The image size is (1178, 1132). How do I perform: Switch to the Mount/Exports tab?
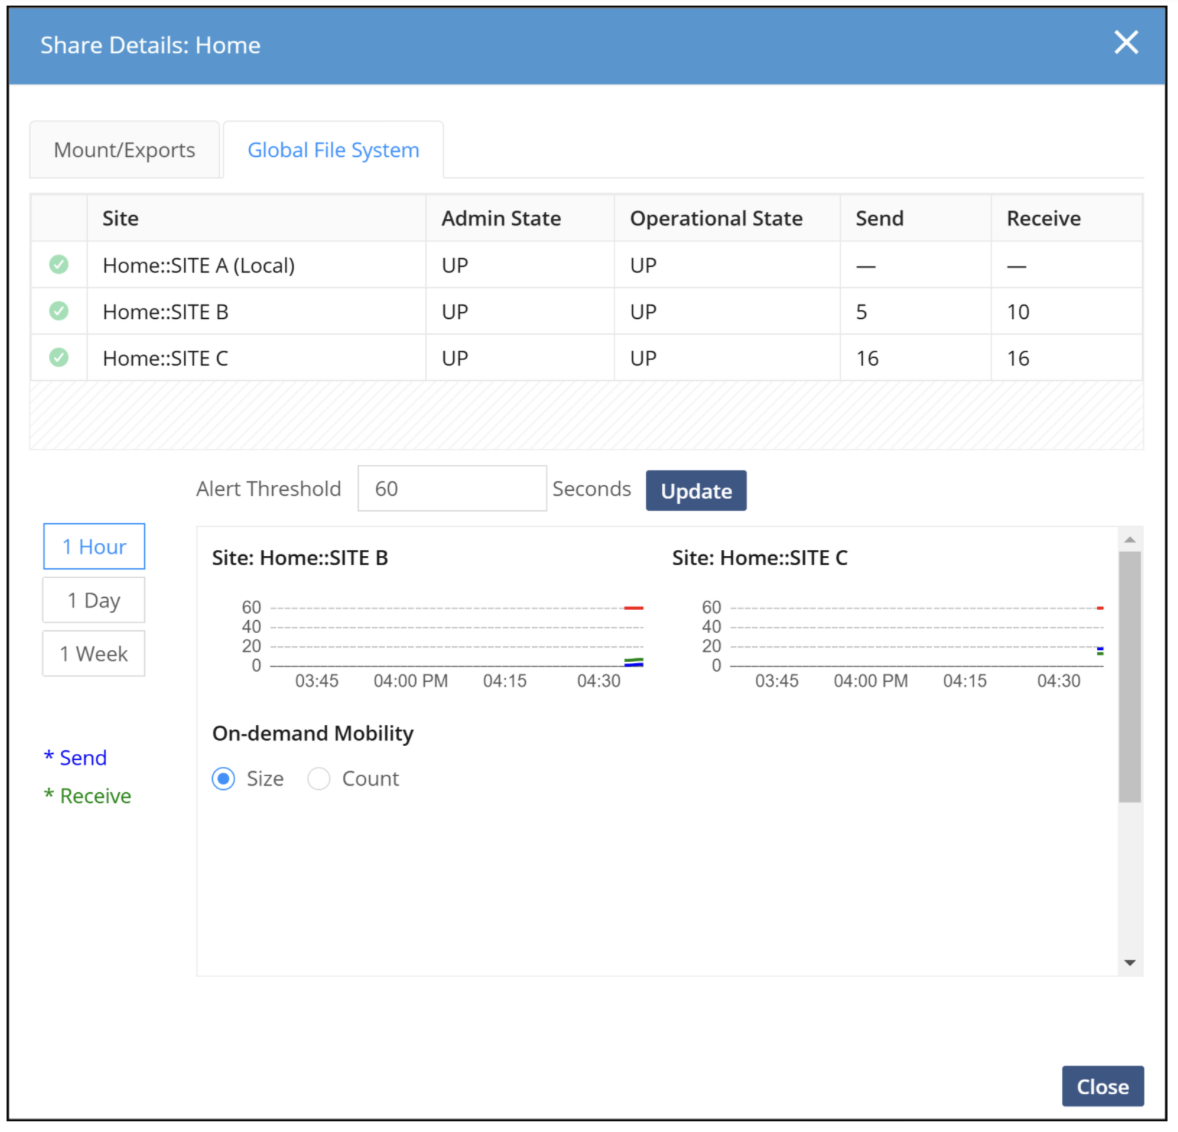point(125,150)
